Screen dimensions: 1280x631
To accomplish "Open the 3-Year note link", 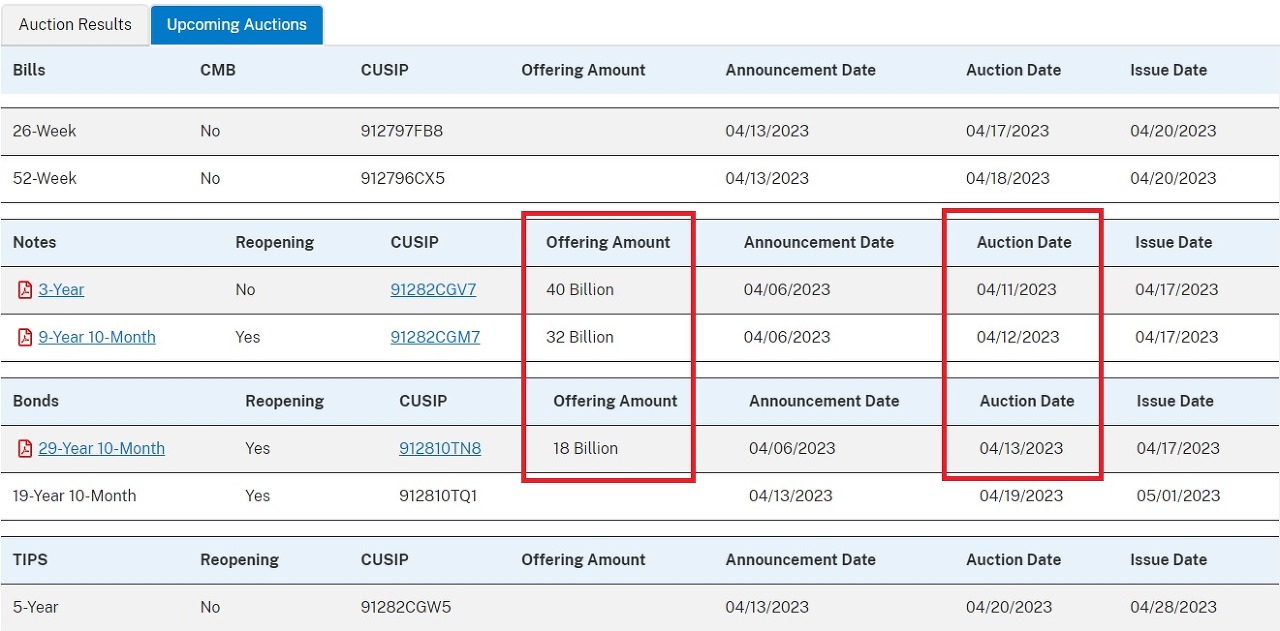I will [x=61, y=290].
